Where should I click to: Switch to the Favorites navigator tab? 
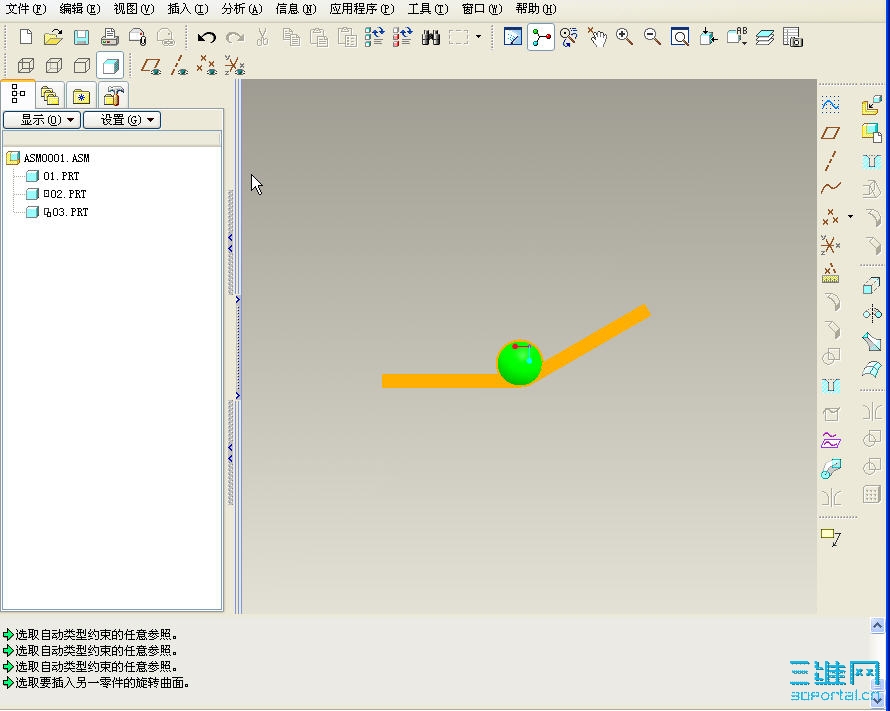pyautogui.click(x=81, y=95)
